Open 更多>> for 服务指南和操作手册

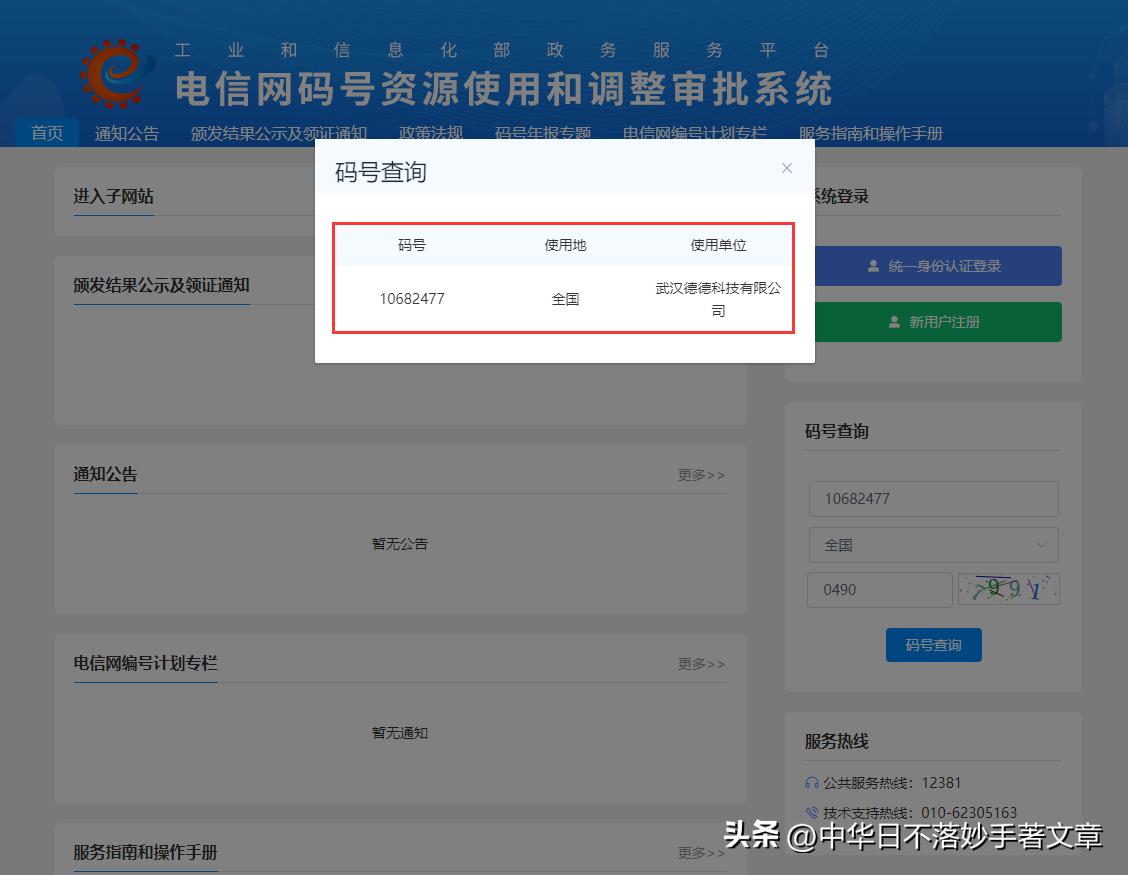point(701,853)
